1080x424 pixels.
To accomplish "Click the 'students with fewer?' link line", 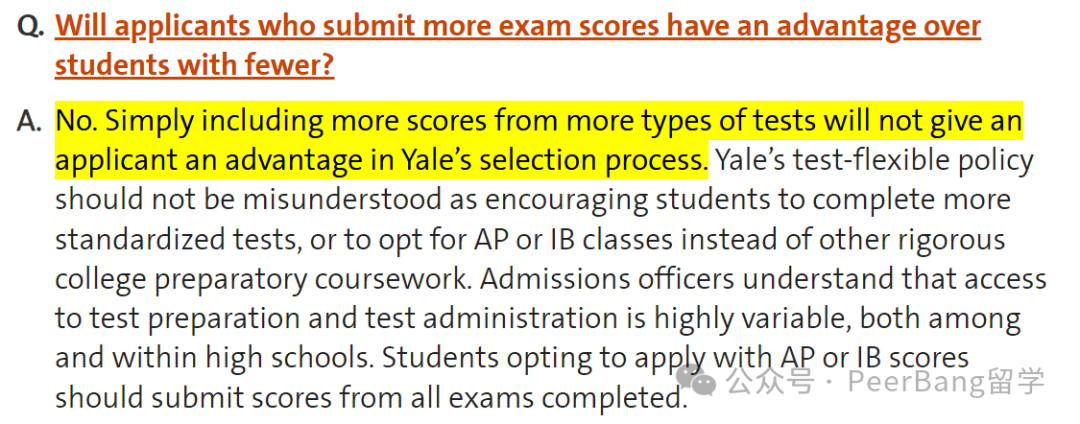I will [194, 65].
